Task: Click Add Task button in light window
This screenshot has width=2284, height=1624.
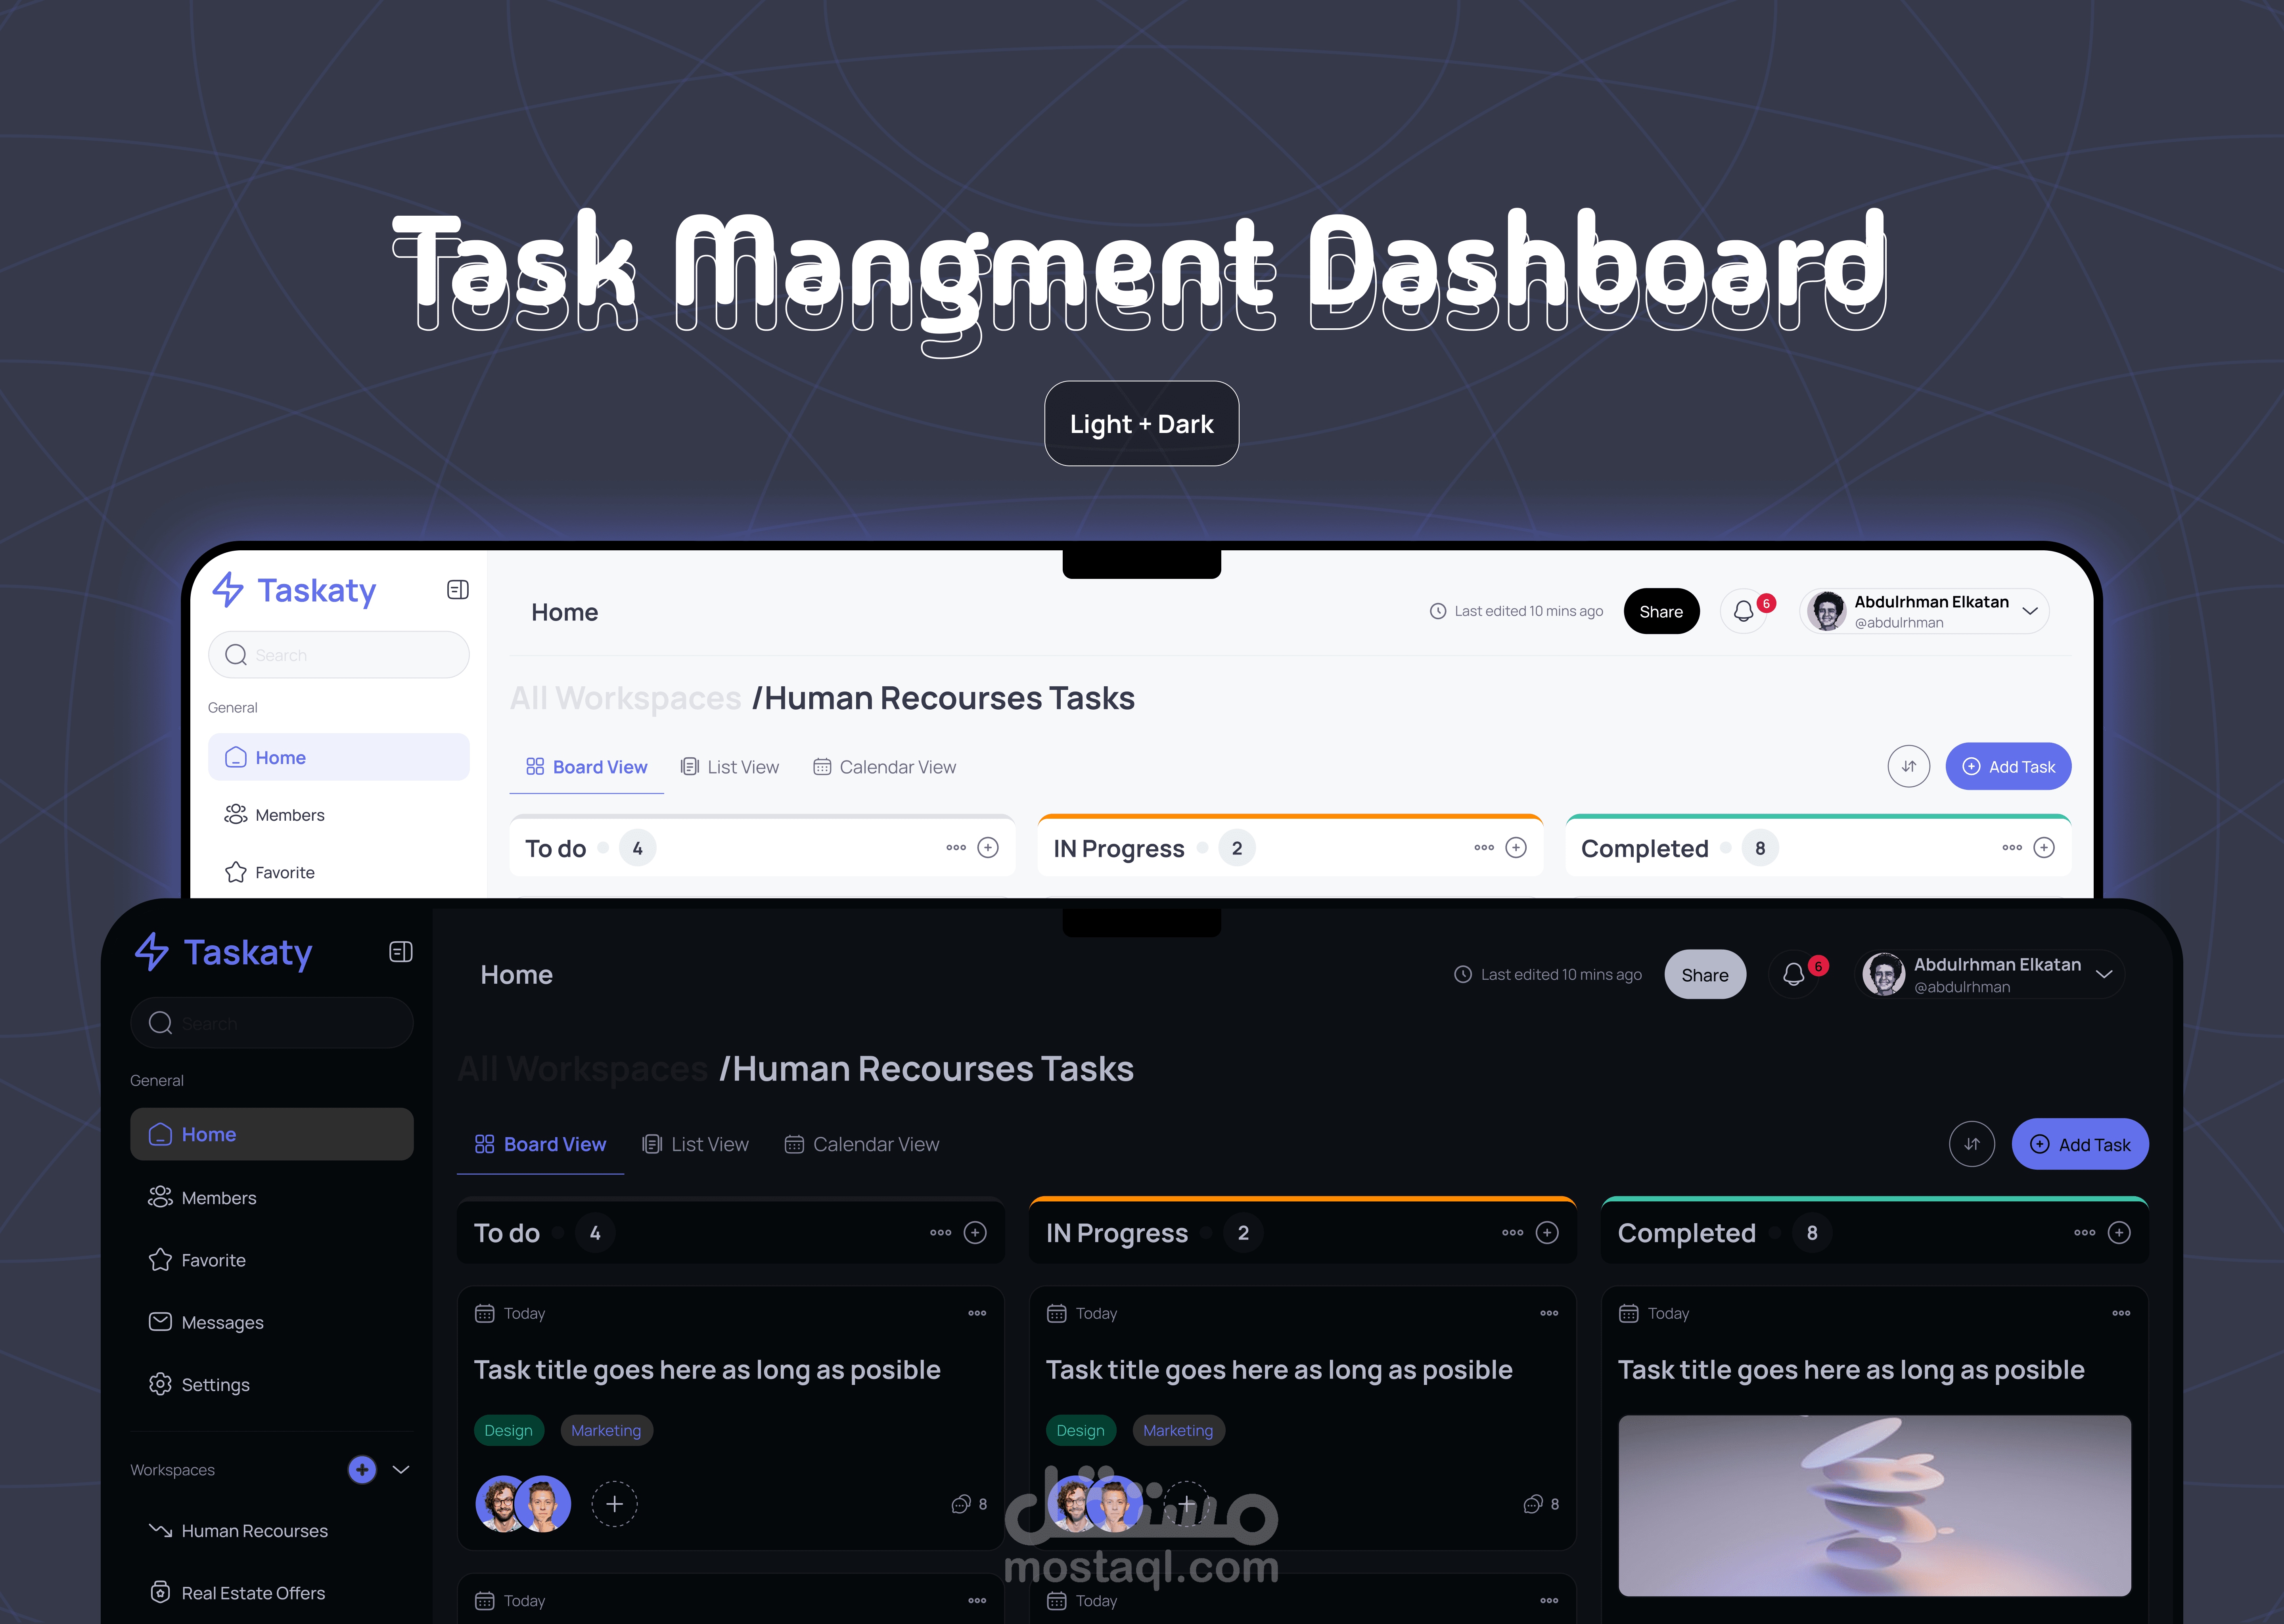Action: [x=2008, y=766]
